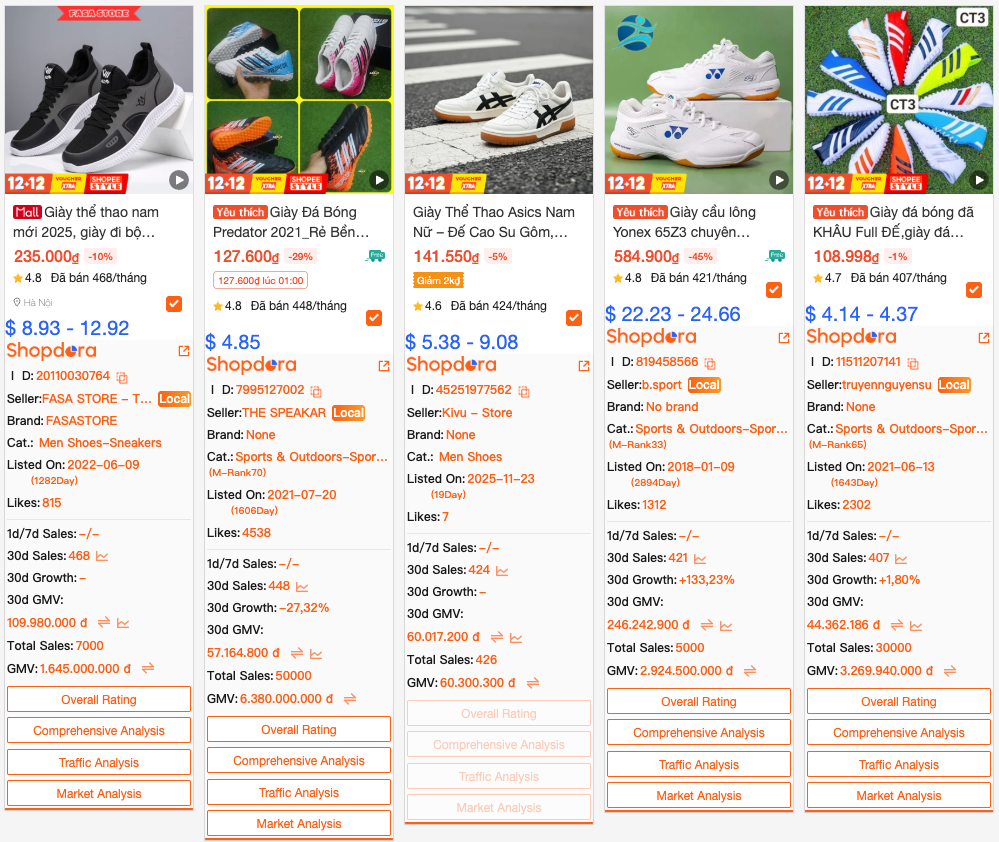Copy ID 819458566 via copy icon
Viewport: 999px width, 842px height.
pos(710,363)
